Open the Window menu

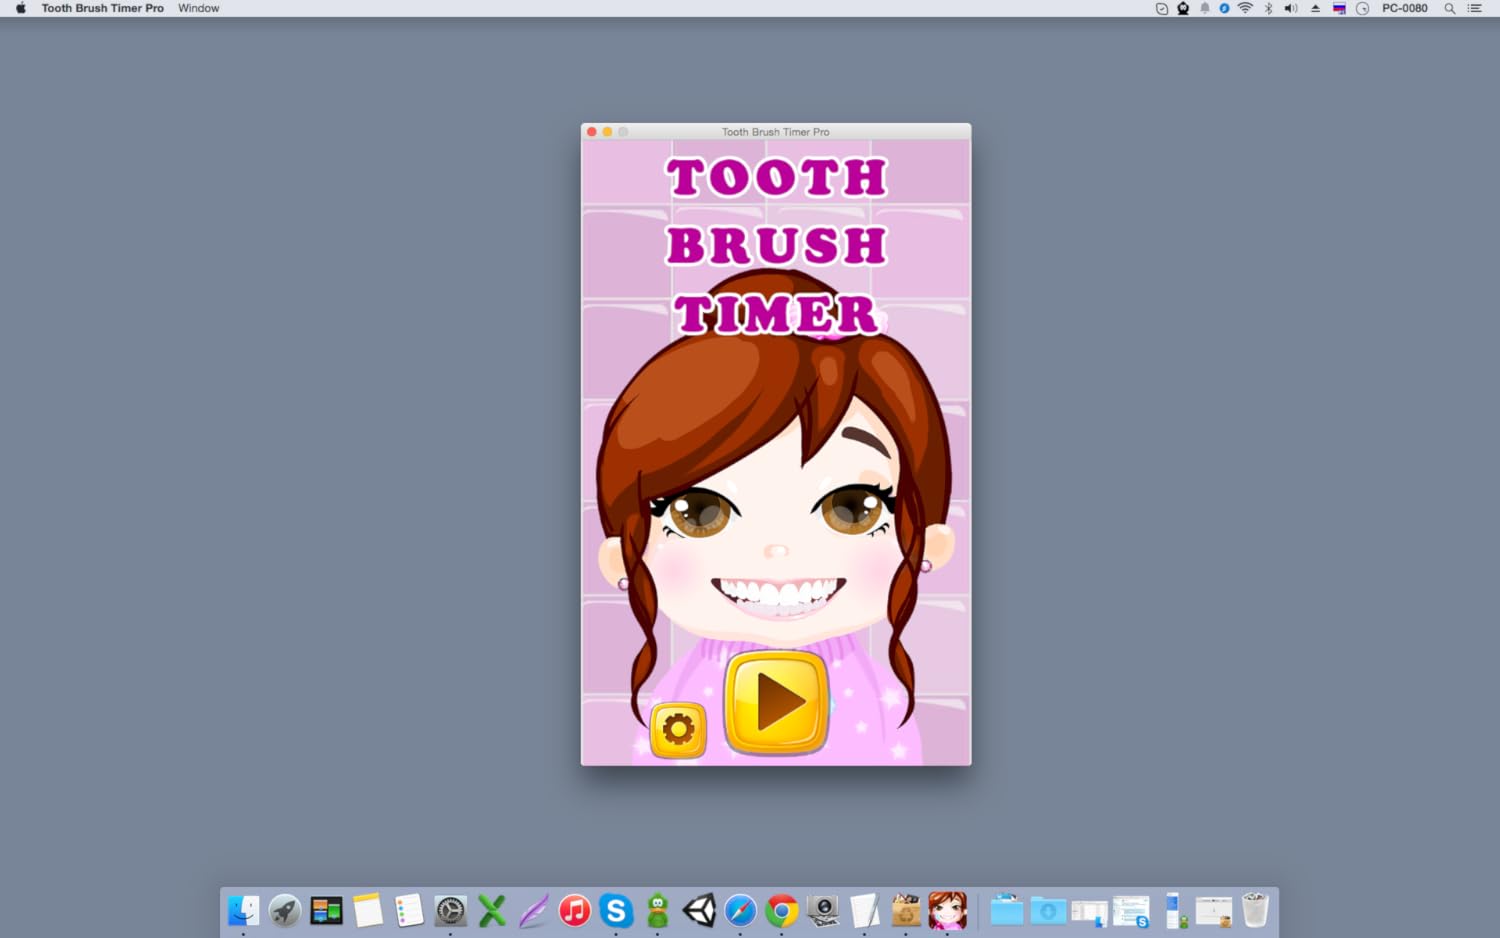(198, 8)
